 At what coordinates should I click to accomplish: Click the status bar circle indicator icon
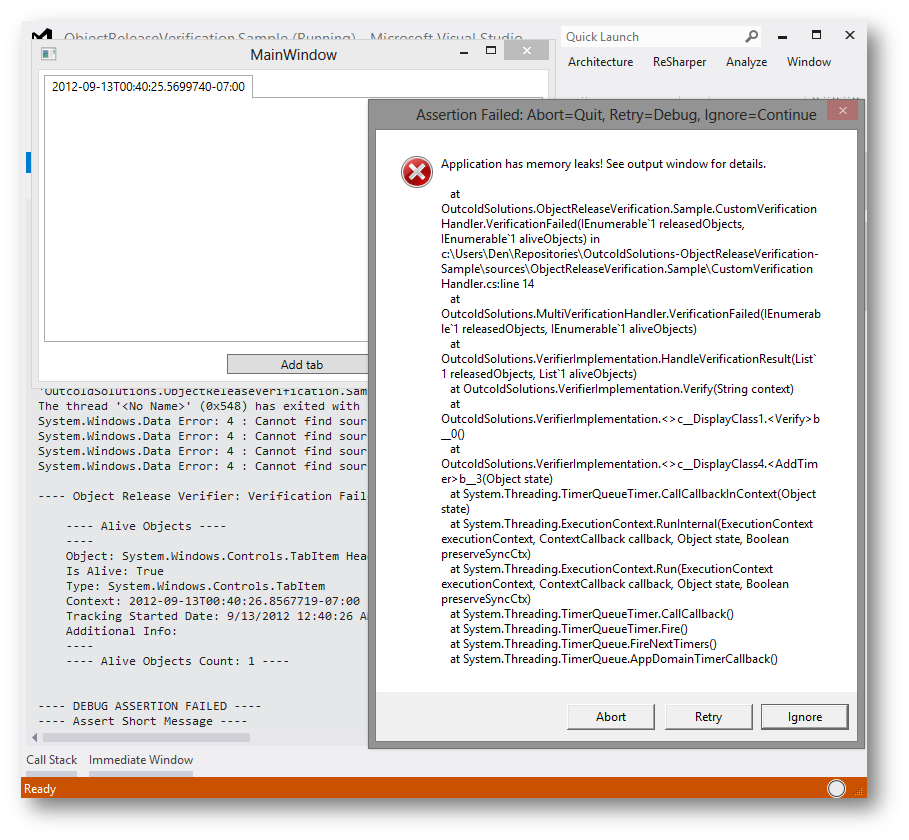[x=836, y=789]
